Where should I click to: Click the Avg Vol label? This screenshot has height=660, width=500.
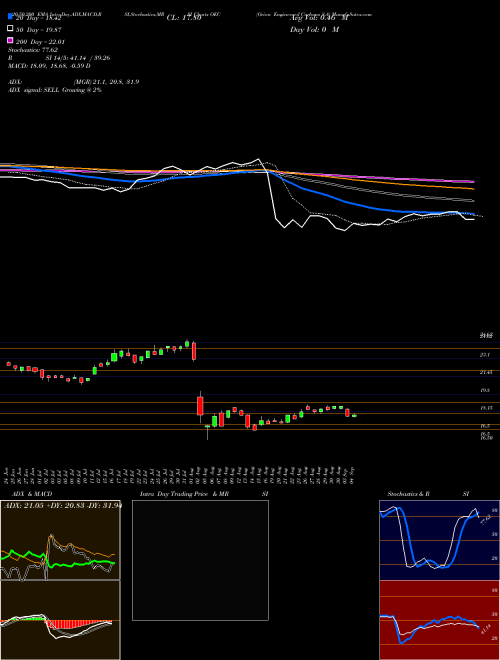[x=319, y=18]
